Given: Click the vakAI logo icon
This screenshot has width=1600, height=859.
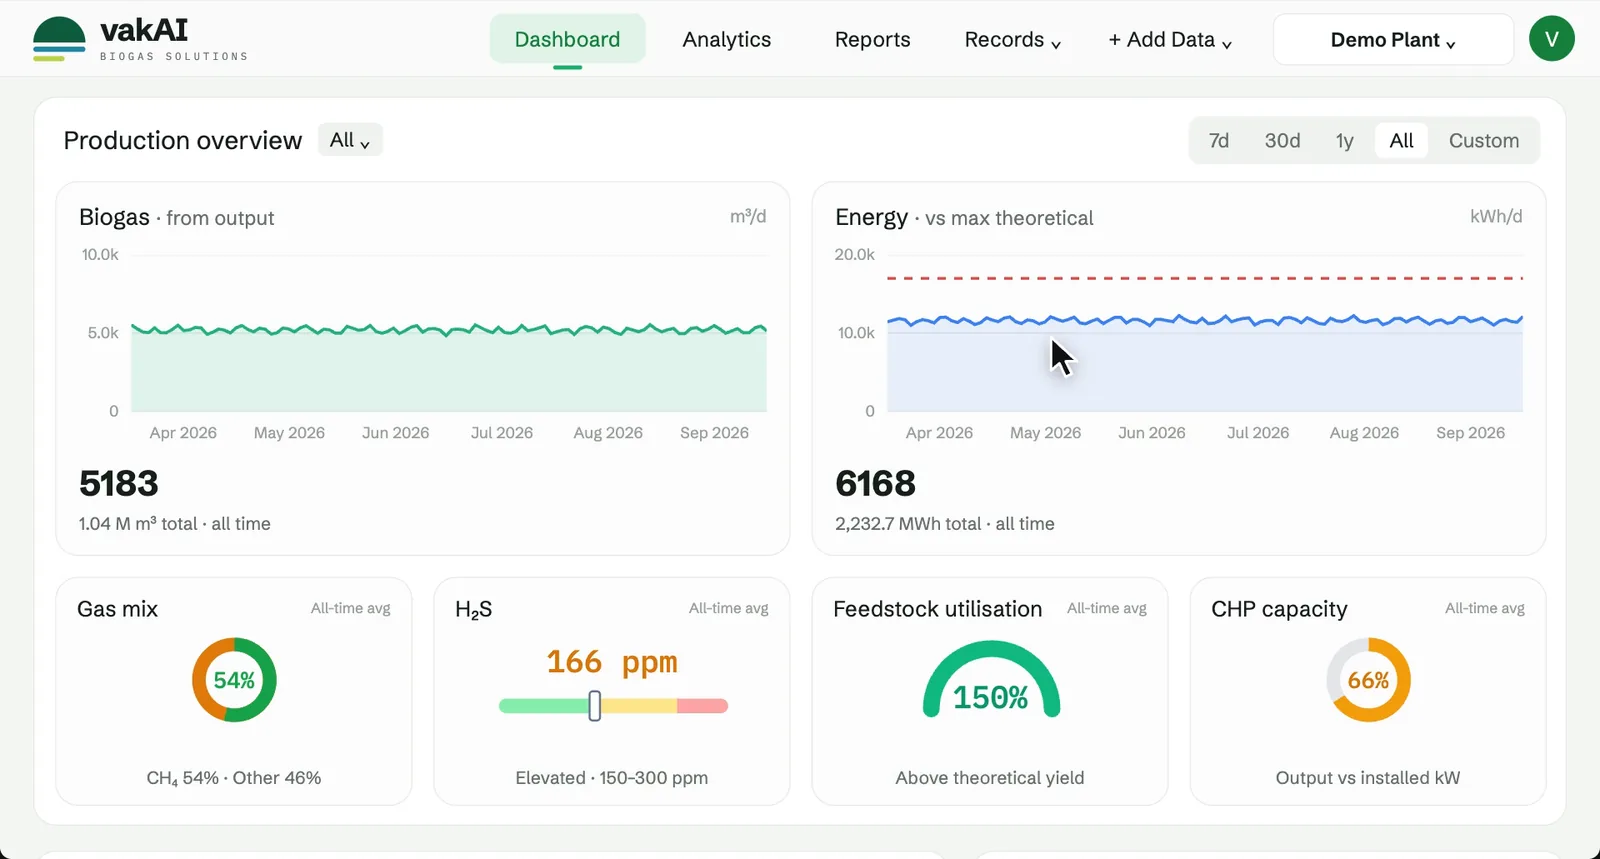Looking at the screenshot, I should point(59,39).
